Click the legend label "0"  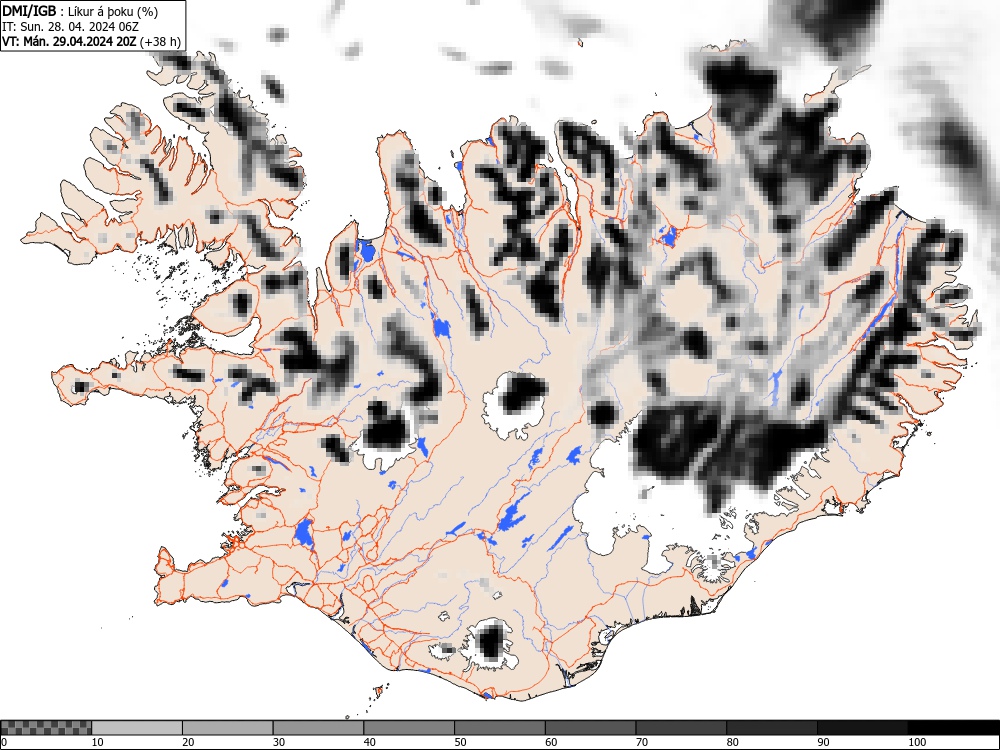pos(4,742)
